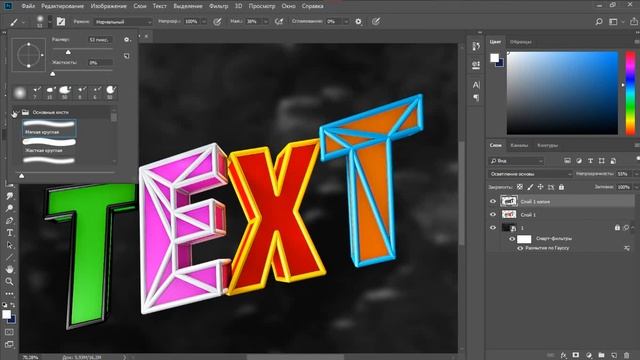The height and width of the screenshot is (360, 640).
Task: Open the layer filter kind dropdown 'Вид'
Action: click(516, 161)
